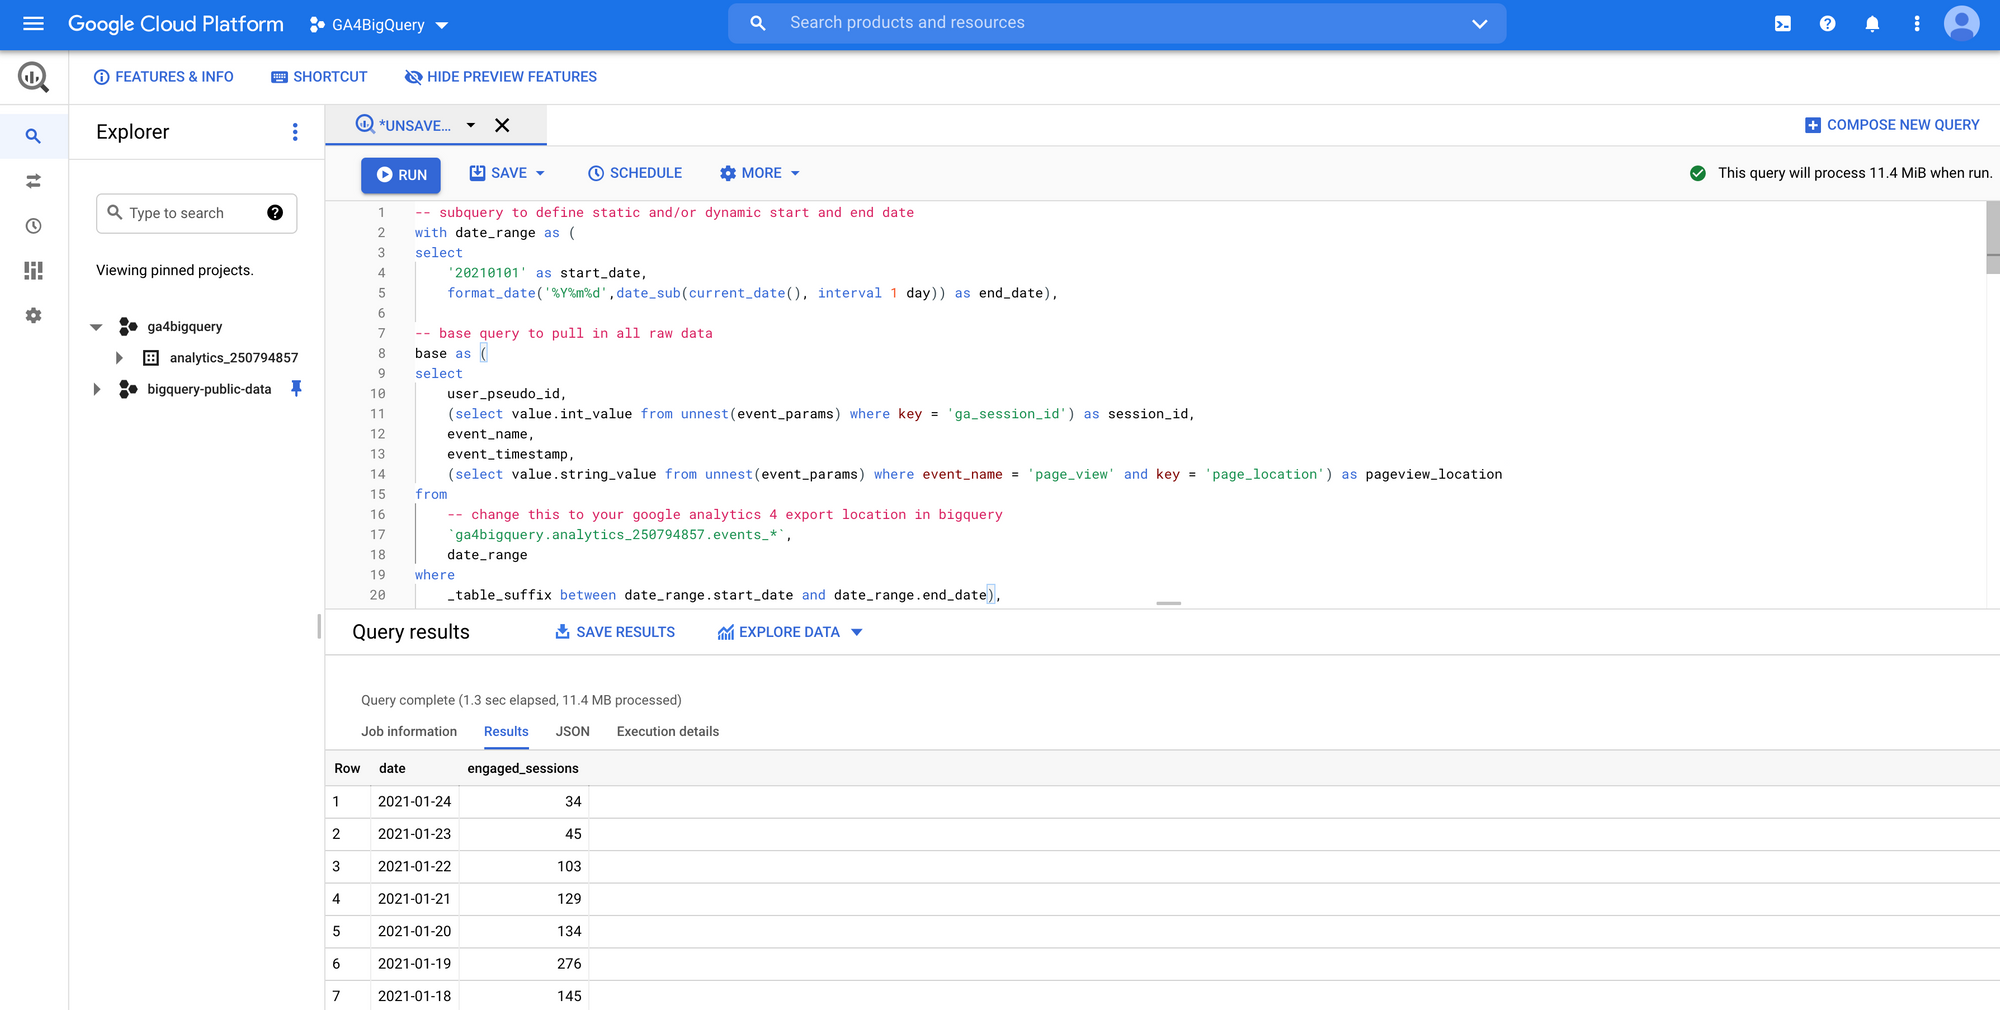The width and height of the screenshot is (2000, 1010).
Task: Open Scheduled queries clock sidebar icon
Action: tap(33, 226)
